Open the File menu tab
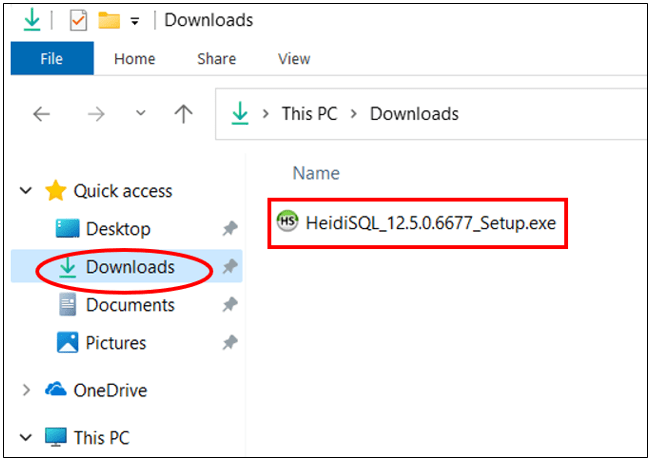The width and height of the screenshot is (652, 463). coord(51,59)
